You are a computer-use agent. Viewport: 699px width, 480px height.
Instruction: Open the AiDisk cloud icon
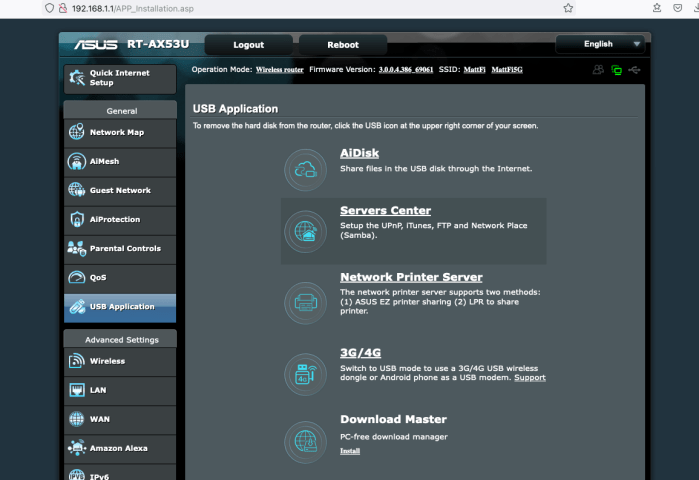(305, 170)
